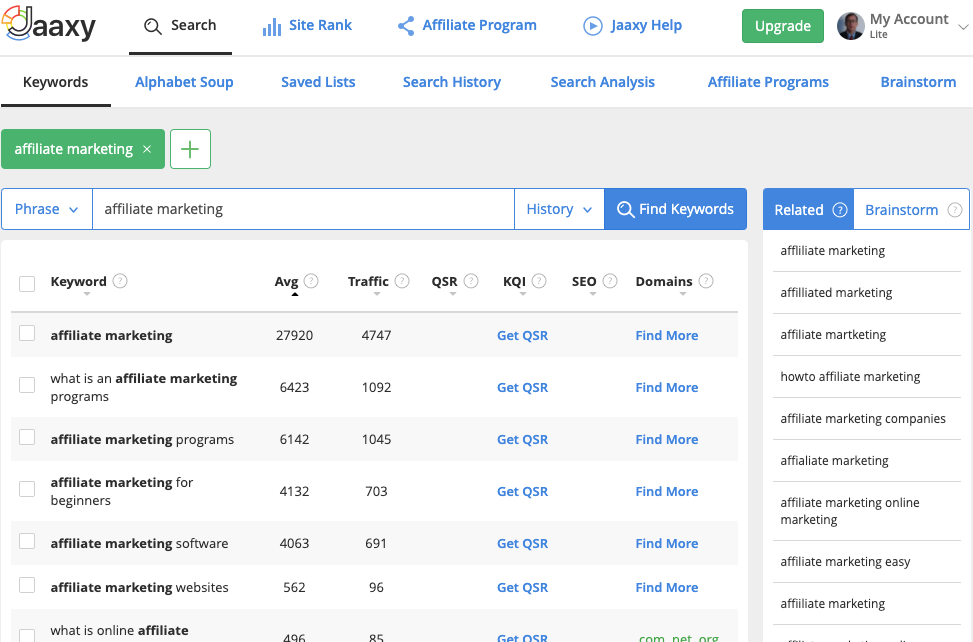Viewport: 973px width, 642px height.
Task: Open the QSR column help icon
Action: tap(471, 281)
